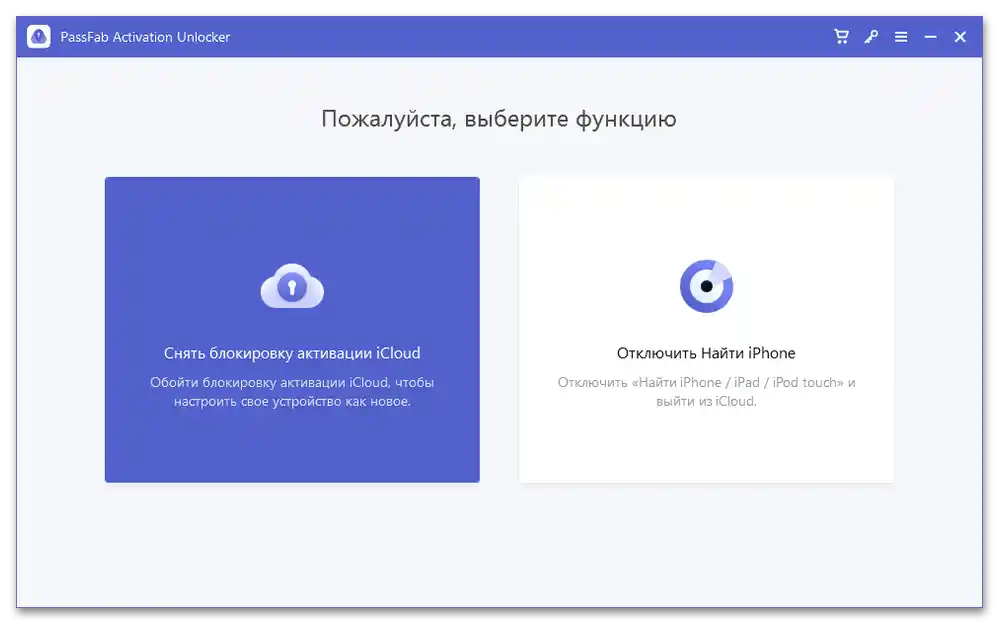Open the shopping cart purchase icon
999x624 pixels.
(841, 37)
